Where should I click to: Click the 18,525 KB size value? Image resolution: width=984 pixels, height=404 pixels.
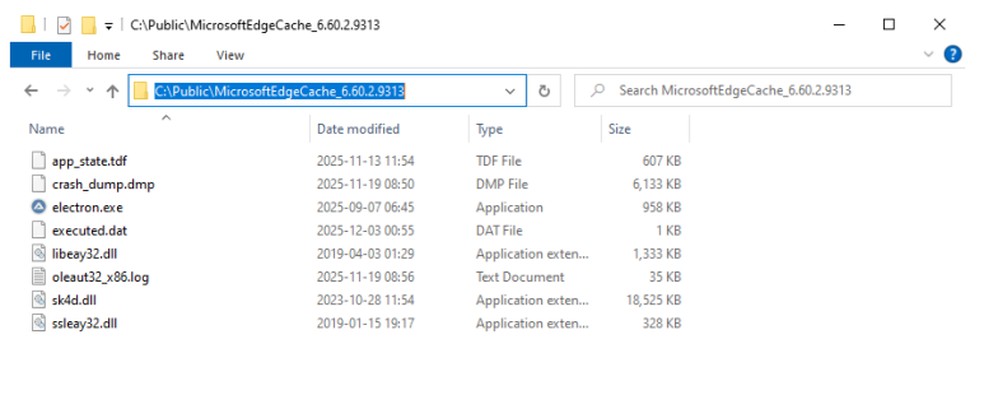click(653, 300)
